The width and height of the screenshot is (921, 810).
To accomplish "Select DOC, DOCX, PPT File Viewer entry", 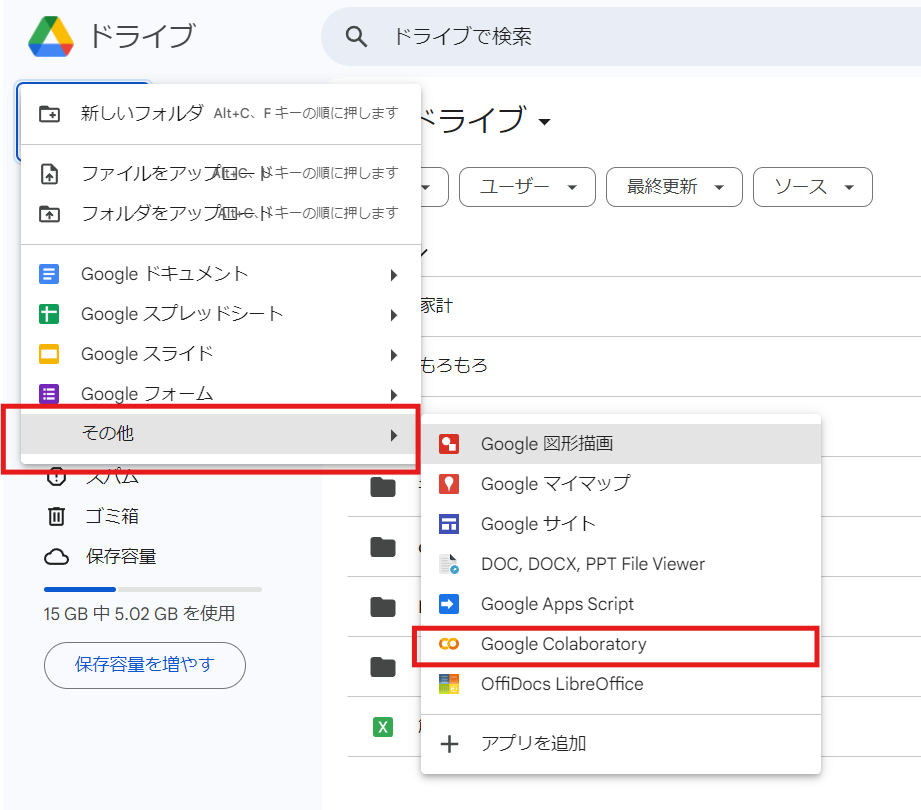I will pyautogui.click(x=621, y=564).
